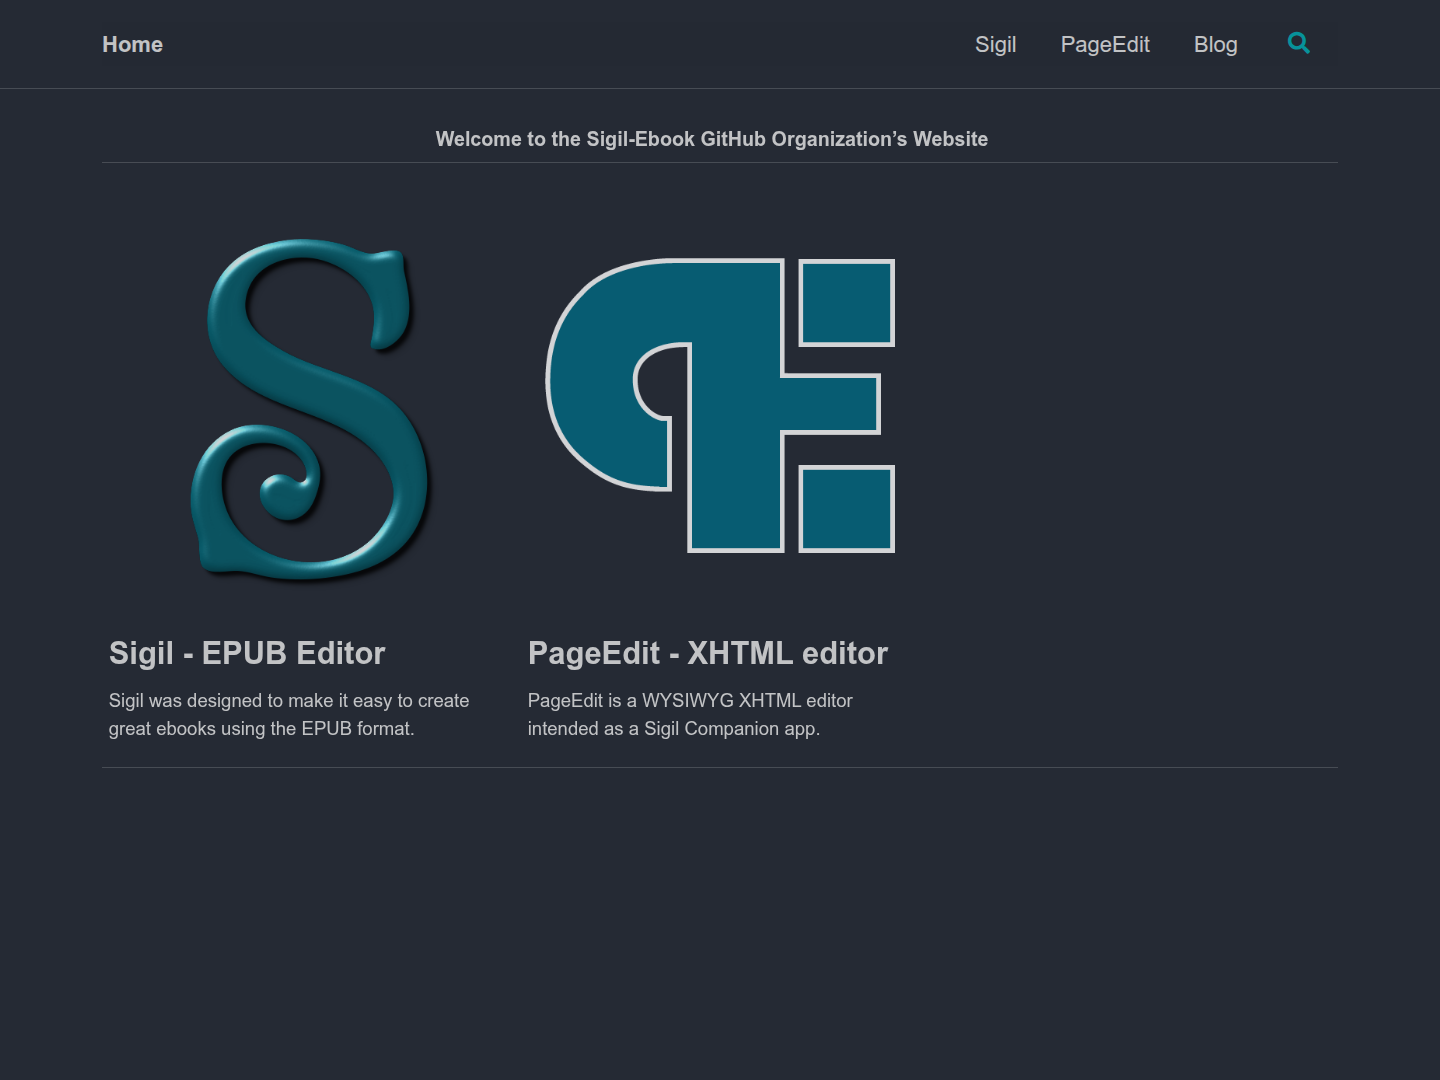Open the PageEdit - XHTML editor heading link
This screenshot has height=1080, width=1440.
pyautogui.click(x=708, y=653)
